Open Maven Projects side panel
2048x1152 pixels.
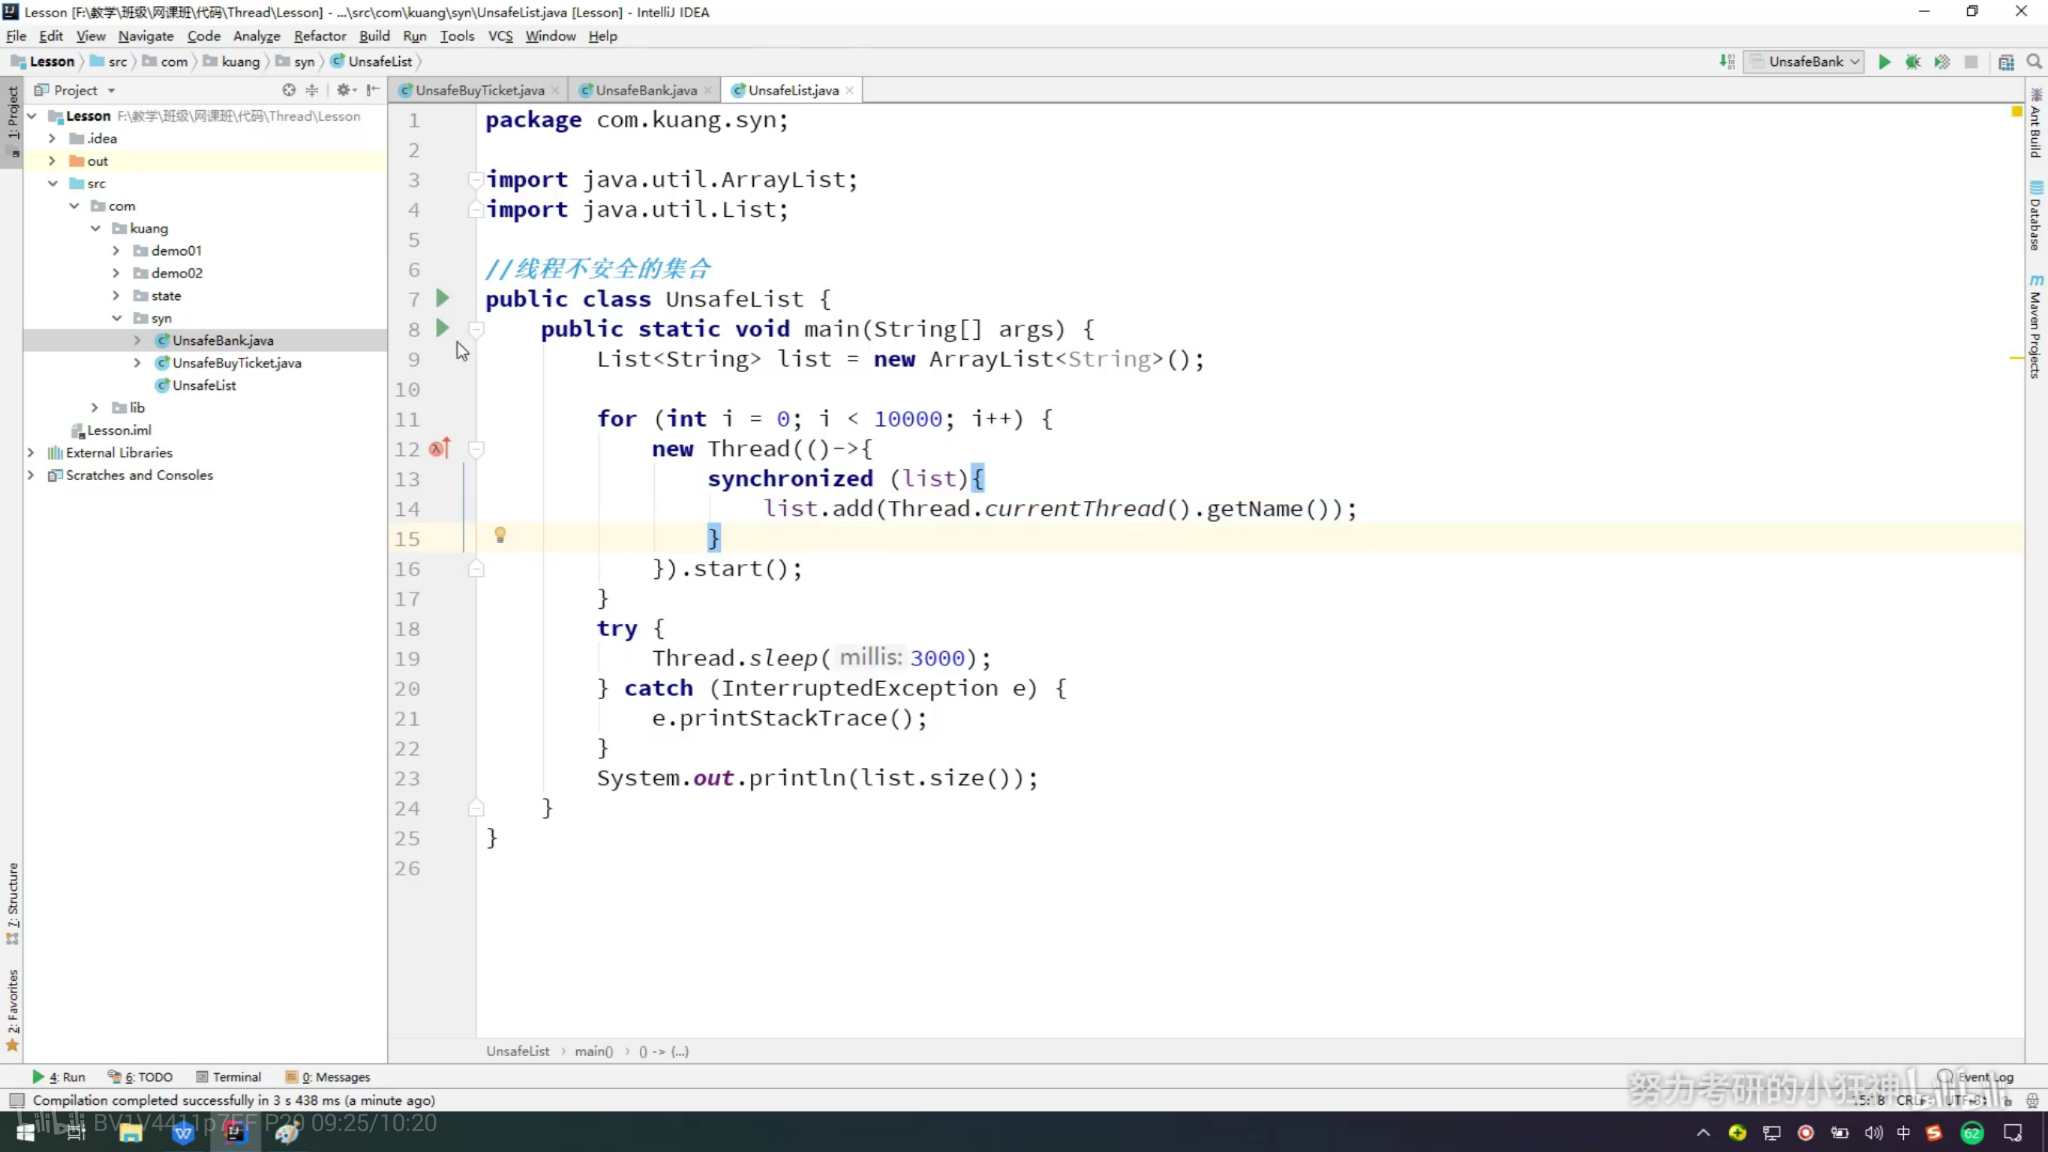coord(2036,327)
